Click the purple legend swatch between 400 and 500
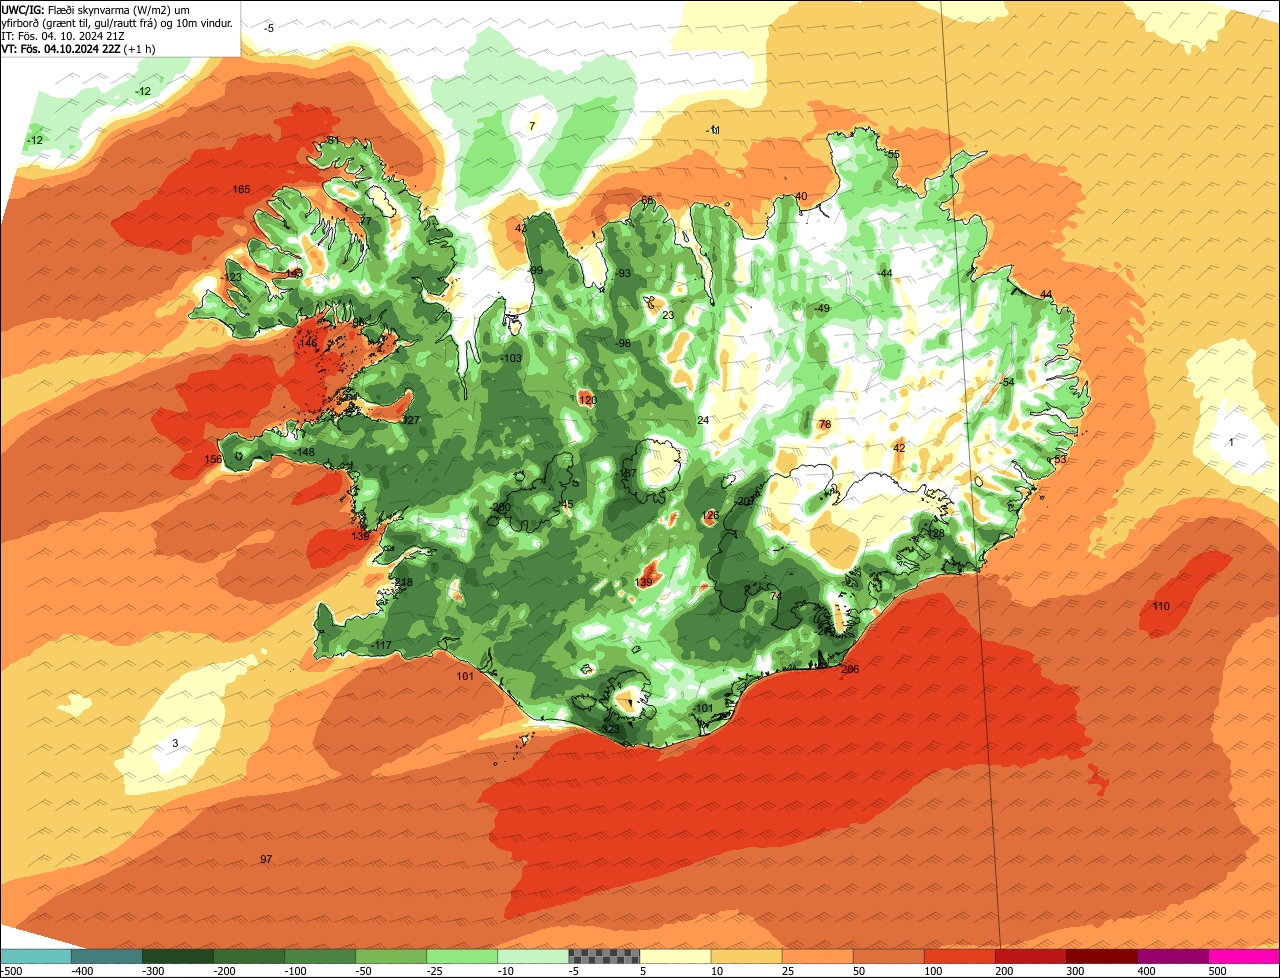 pos(1173,956)
